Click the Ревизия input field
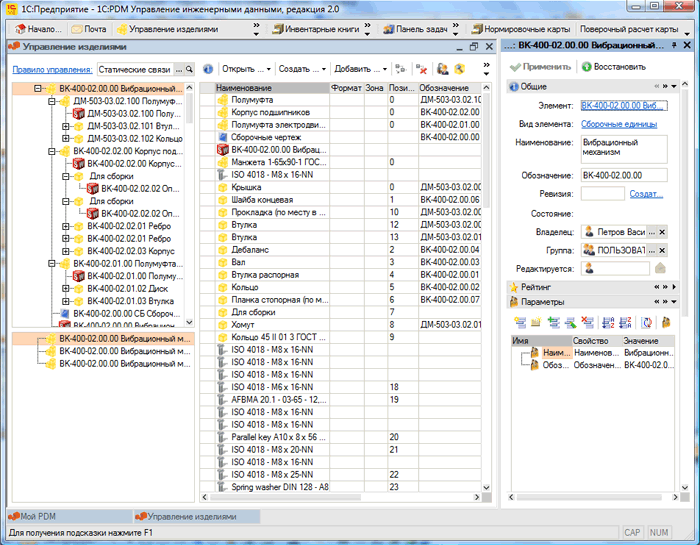The height and width of the screenshot is (545, 700). 602,194
